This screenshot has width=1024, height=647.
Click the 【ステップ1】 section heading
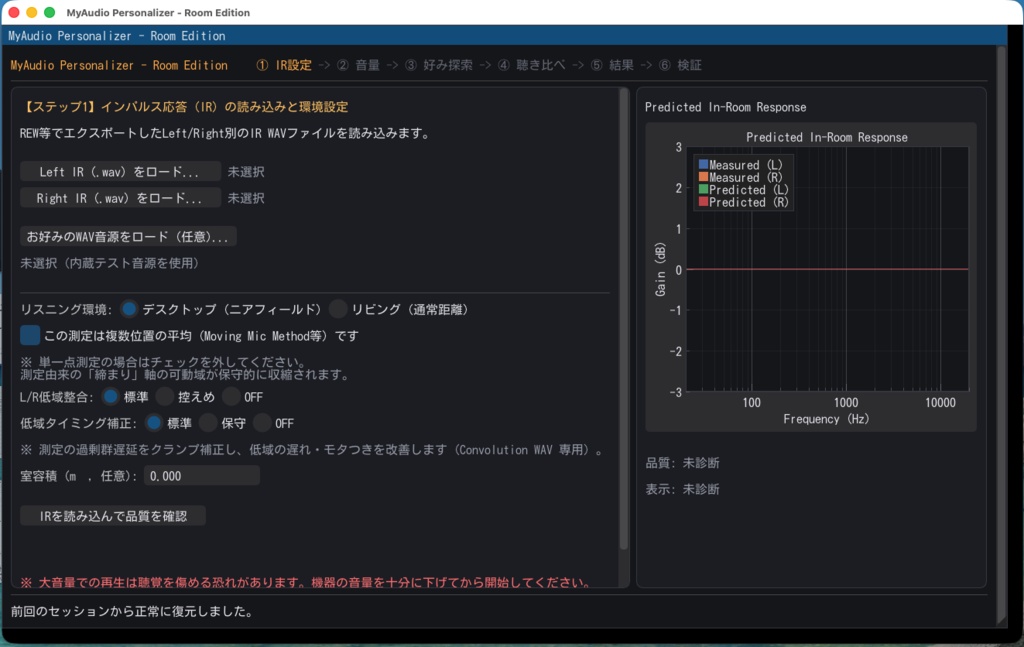coord(185,106)
